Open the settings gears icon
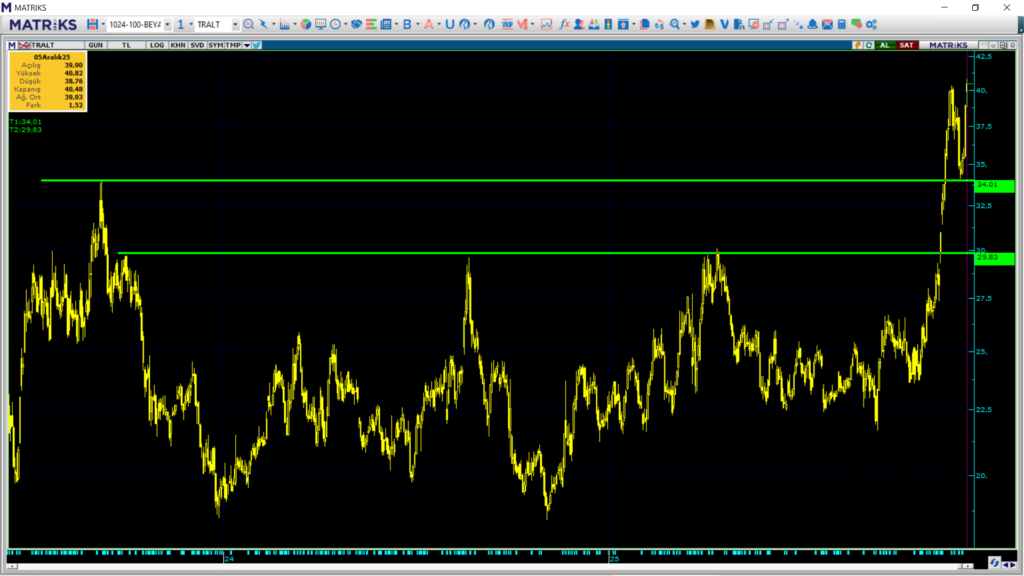This screenshot has height=576, width=1024. pyautogui.click(x=870, y=24)
